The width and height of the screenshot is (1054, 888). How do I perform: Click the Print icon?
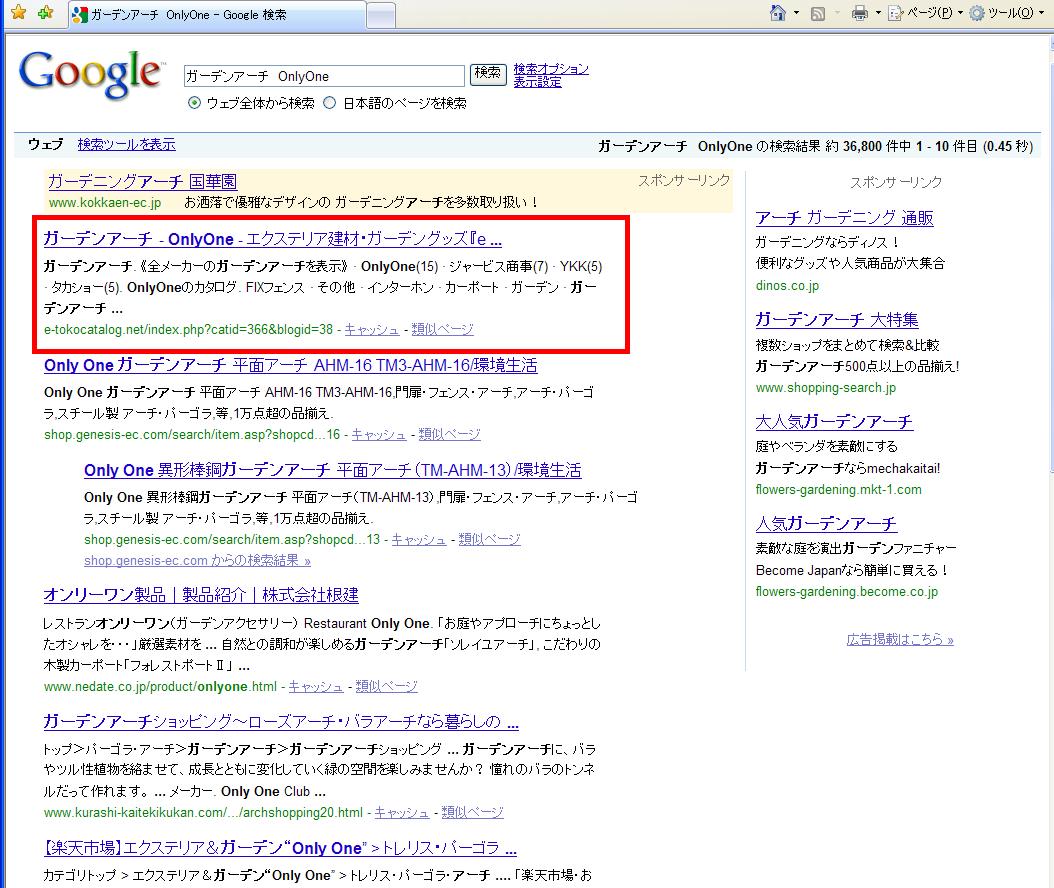(x=859, y=13)
